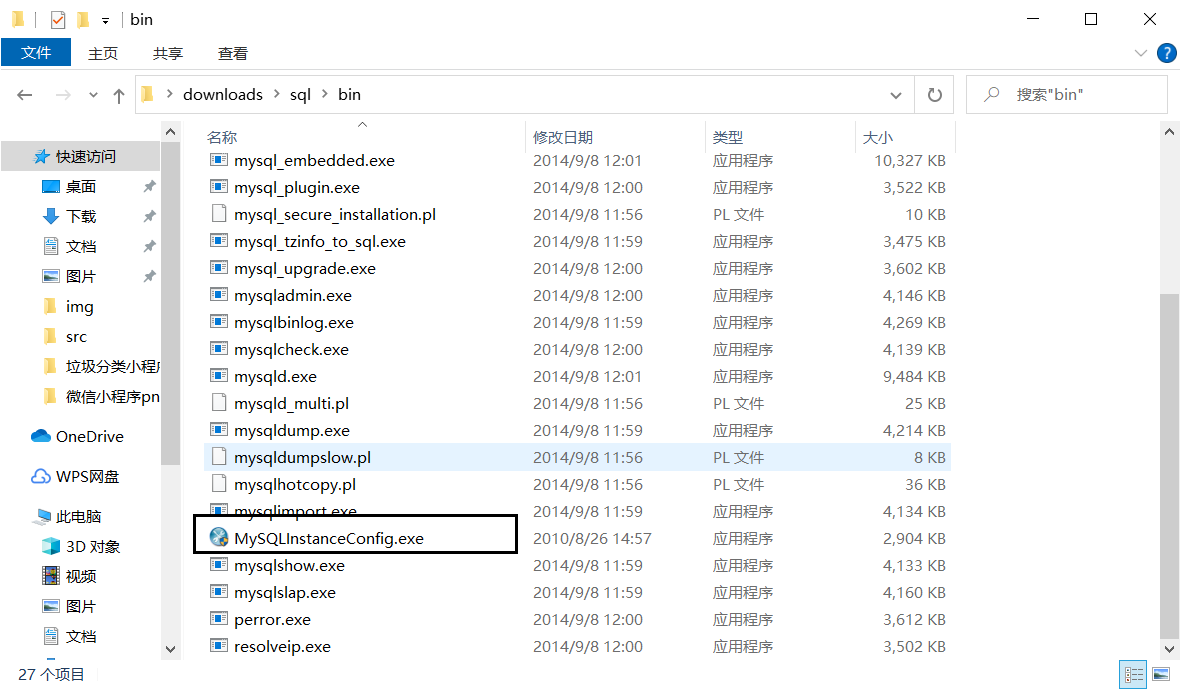Expand chevron before downloads in path

pos(169,94)
